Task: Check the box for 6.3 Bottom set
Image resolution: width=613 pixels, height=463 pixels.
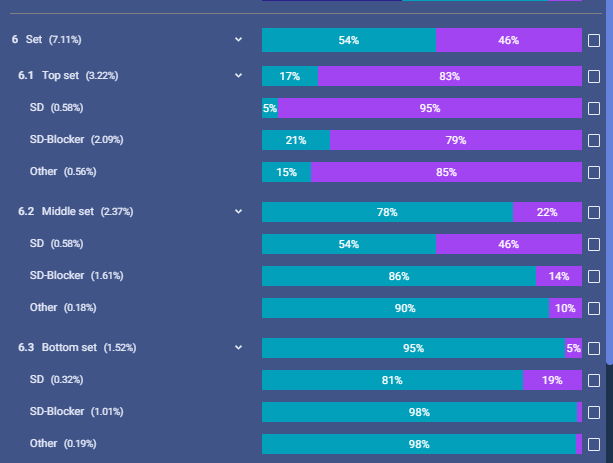Action: [594, 348]
